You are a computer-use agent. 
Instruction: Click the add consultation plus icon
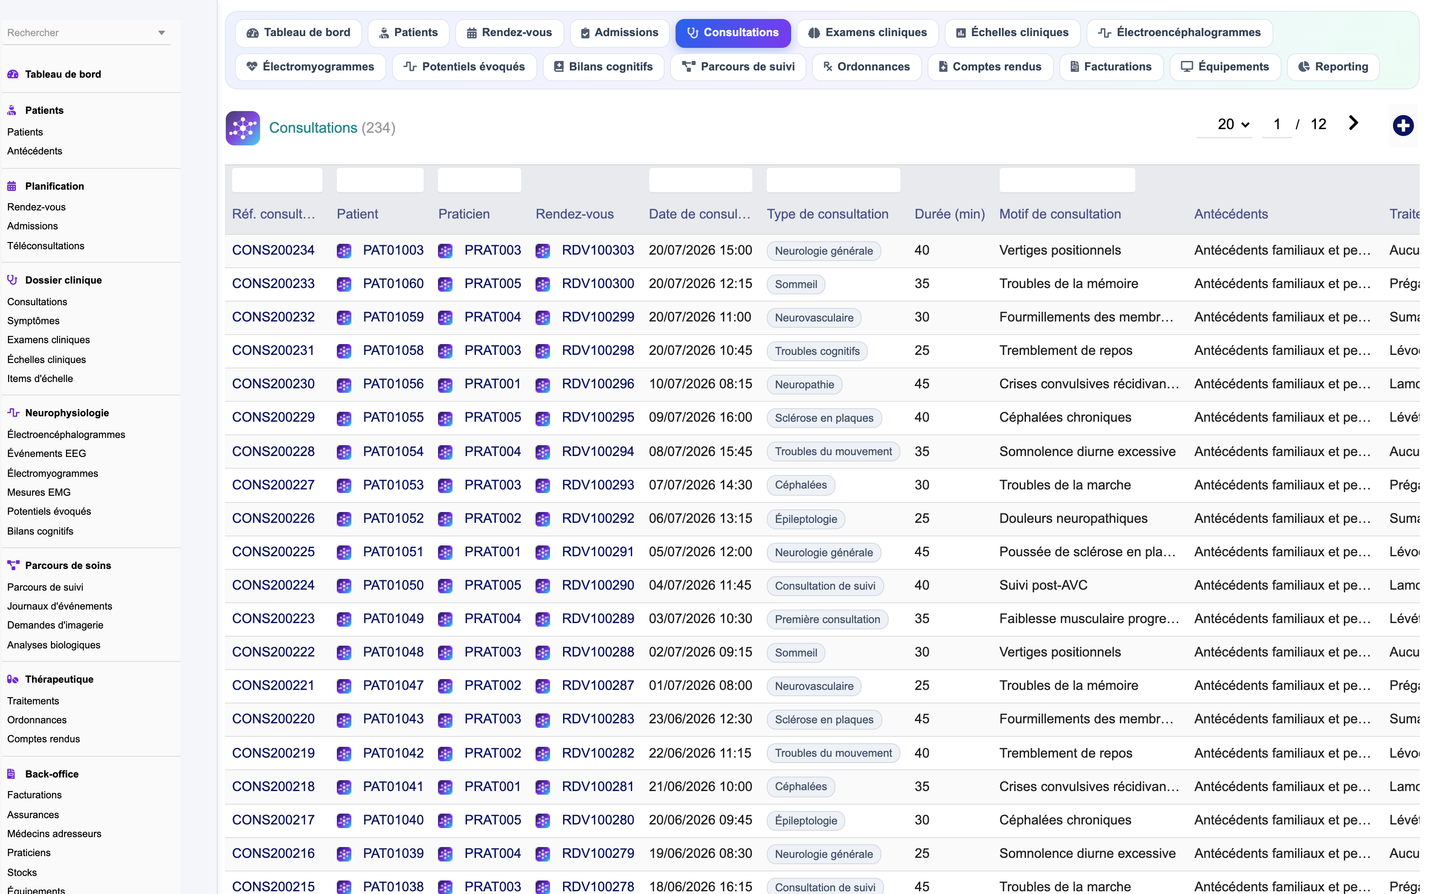point(1403,125)
